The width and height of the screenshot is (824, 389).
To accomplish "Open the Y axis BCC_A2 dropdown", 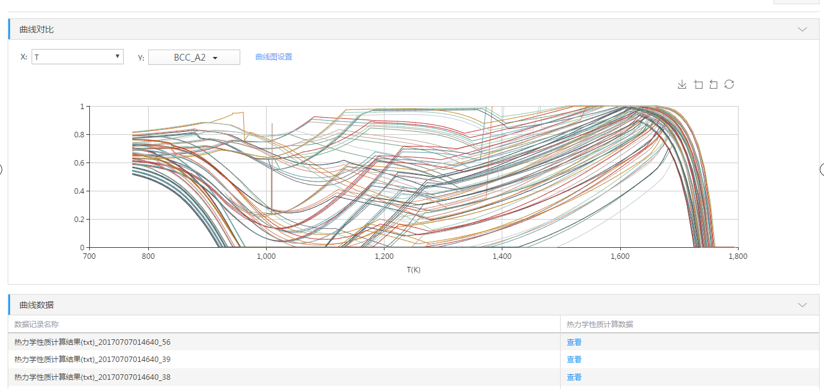I will coord(194,57).
